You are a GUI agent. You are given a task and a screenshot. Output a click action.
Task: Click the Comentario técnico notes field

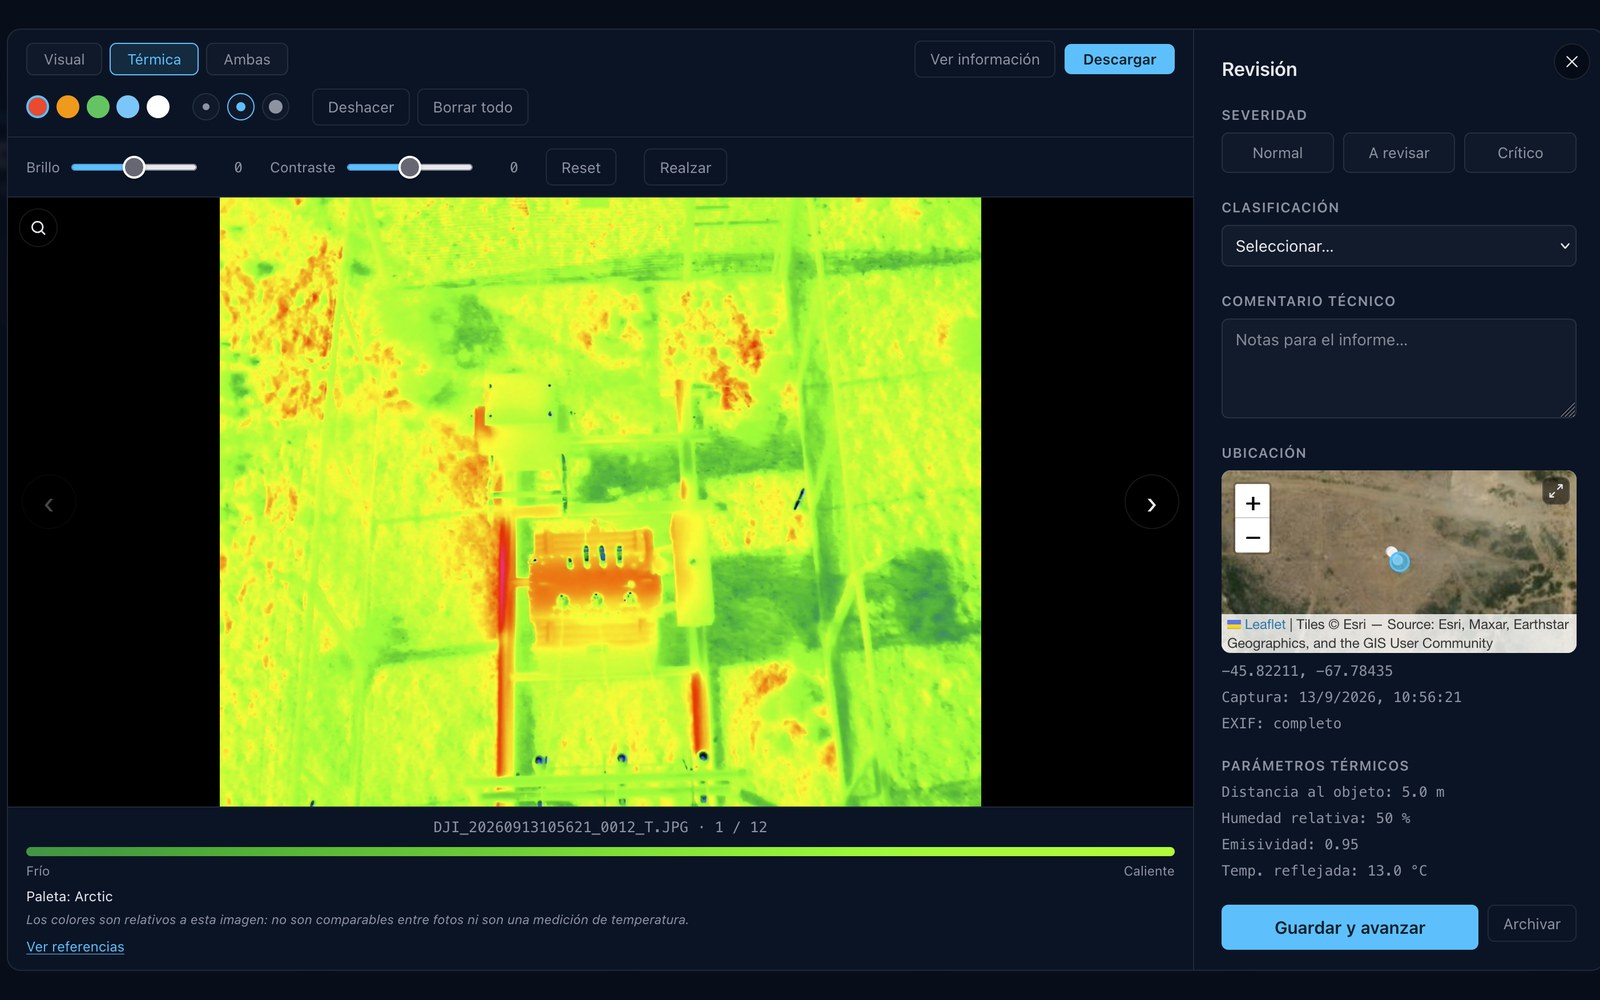pos(1398,368)
